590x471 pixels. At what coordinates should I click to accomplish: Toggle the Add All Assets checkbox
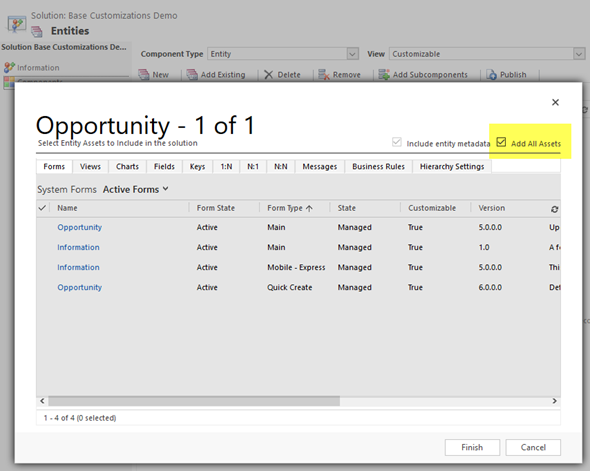tap(501, 142)
